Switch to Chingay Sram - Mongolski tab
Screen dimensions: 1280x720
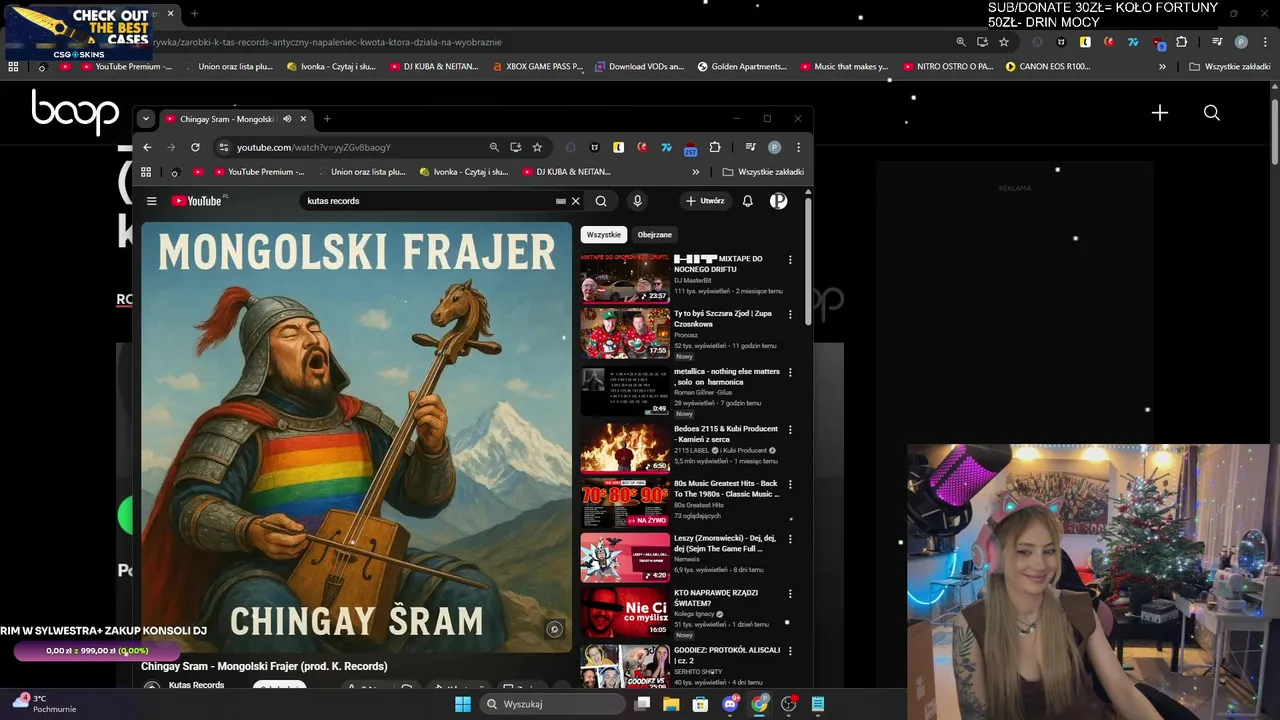pos(235,119)
